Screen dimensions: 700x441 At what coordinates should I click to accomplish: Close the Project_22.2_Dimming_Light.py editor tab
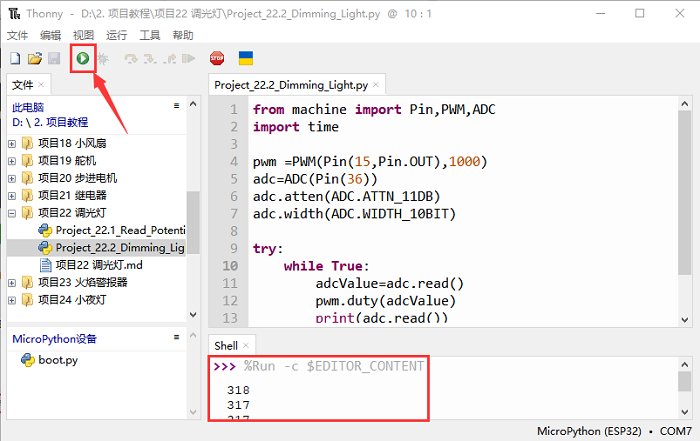click(377, 85)
